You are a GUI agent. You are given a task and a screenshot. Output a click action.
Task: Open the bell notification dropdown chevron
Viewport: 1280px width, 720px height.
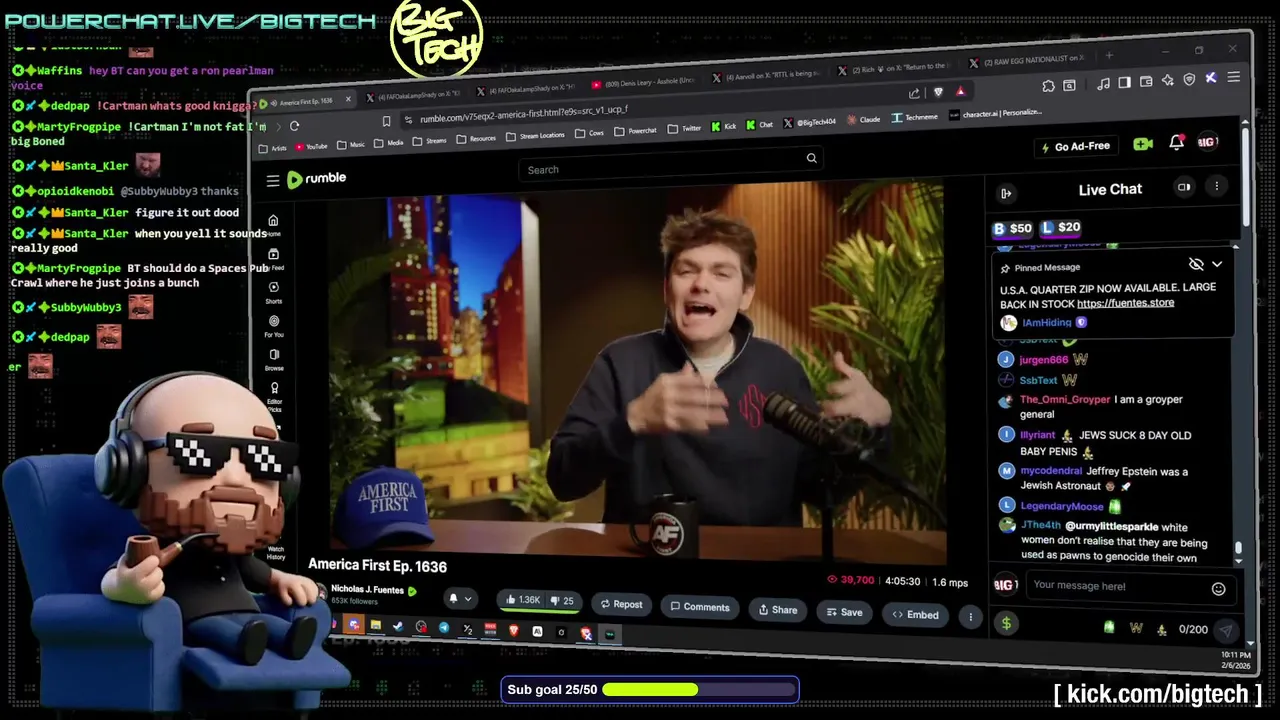[468, 599]
